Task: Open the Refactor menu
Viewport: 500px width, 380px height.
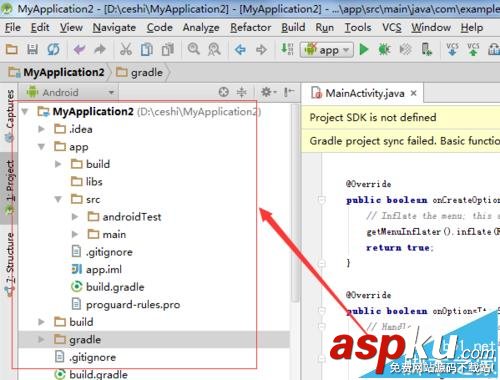Action: point(251,28)
